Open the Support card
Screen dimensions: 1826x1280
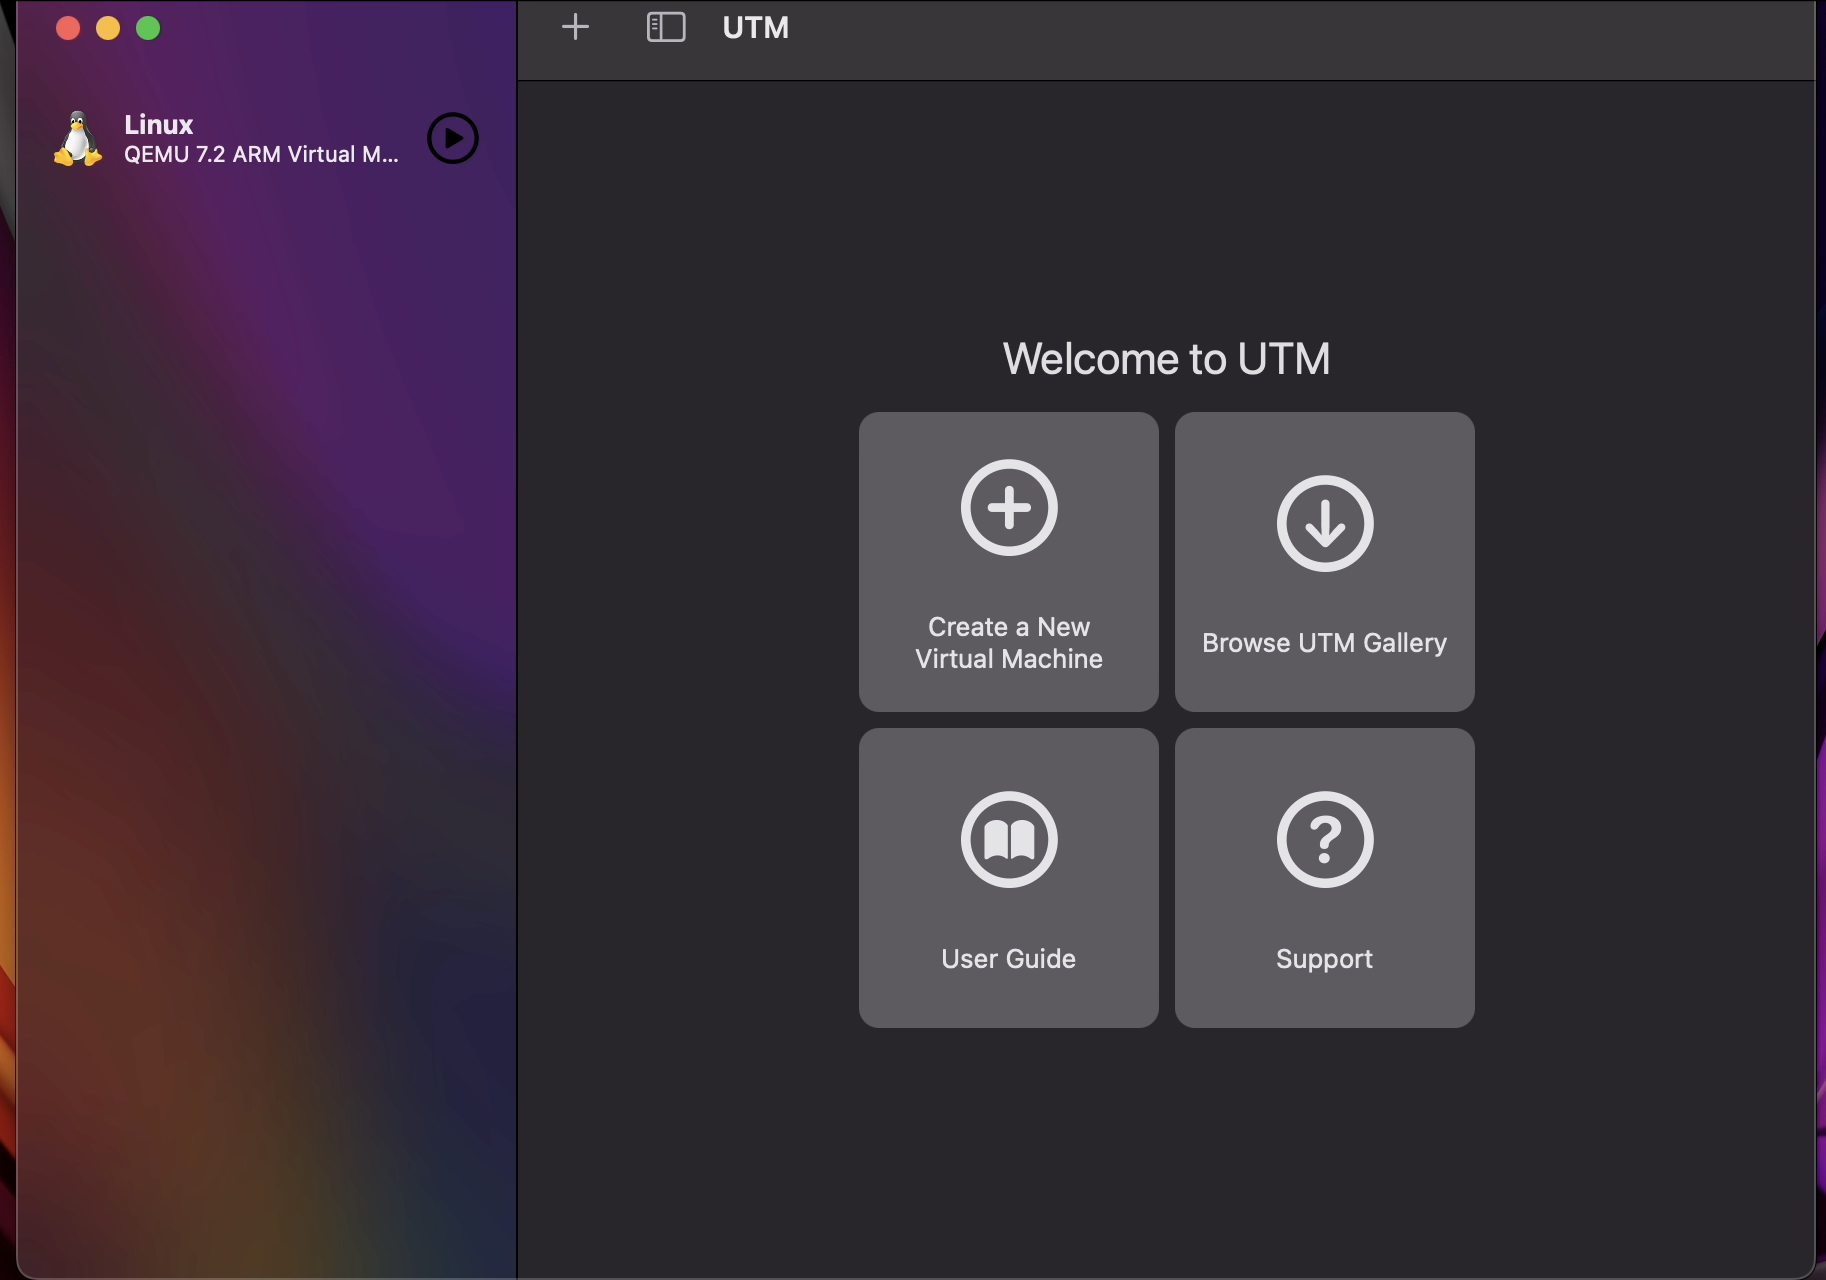(1325, 878)
